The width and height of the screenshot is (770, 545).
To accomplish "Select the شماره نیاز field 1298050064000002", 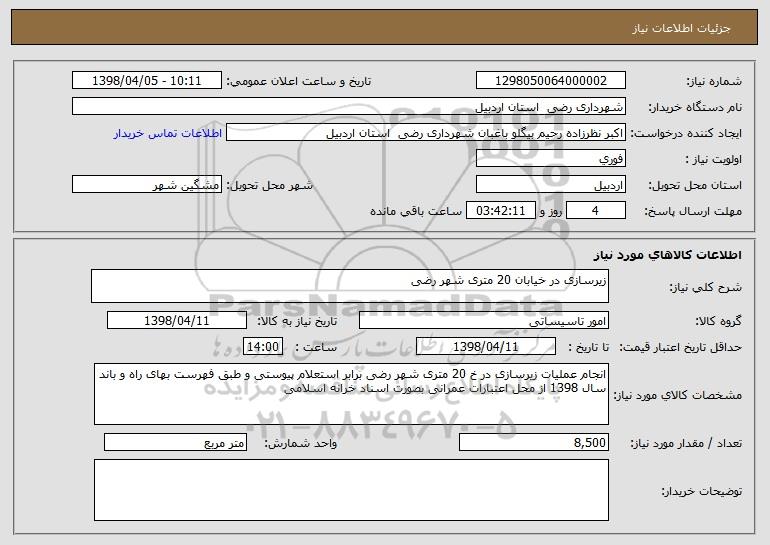I will pos(550,81).
